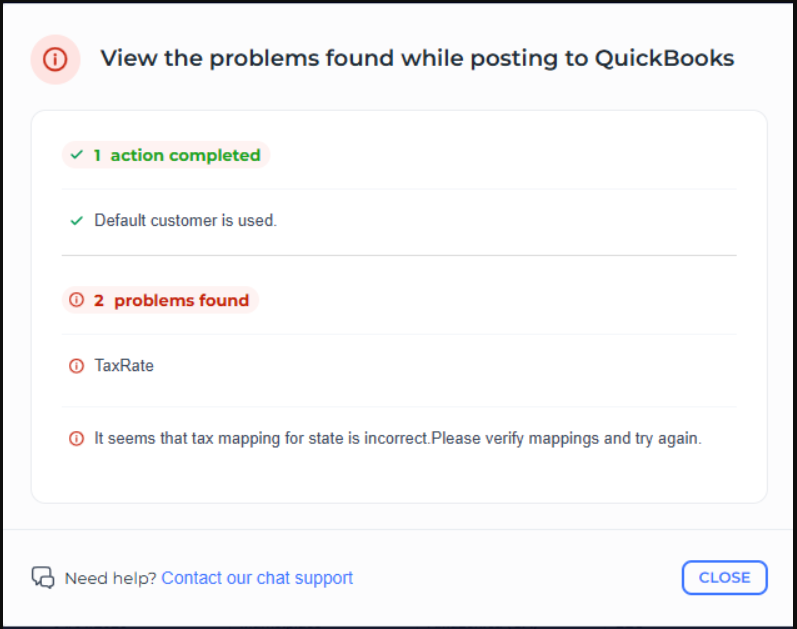The height and width of the screenshot is (629, 797).
Task: Click the large red alert icon in header
Action: [55, 59]
